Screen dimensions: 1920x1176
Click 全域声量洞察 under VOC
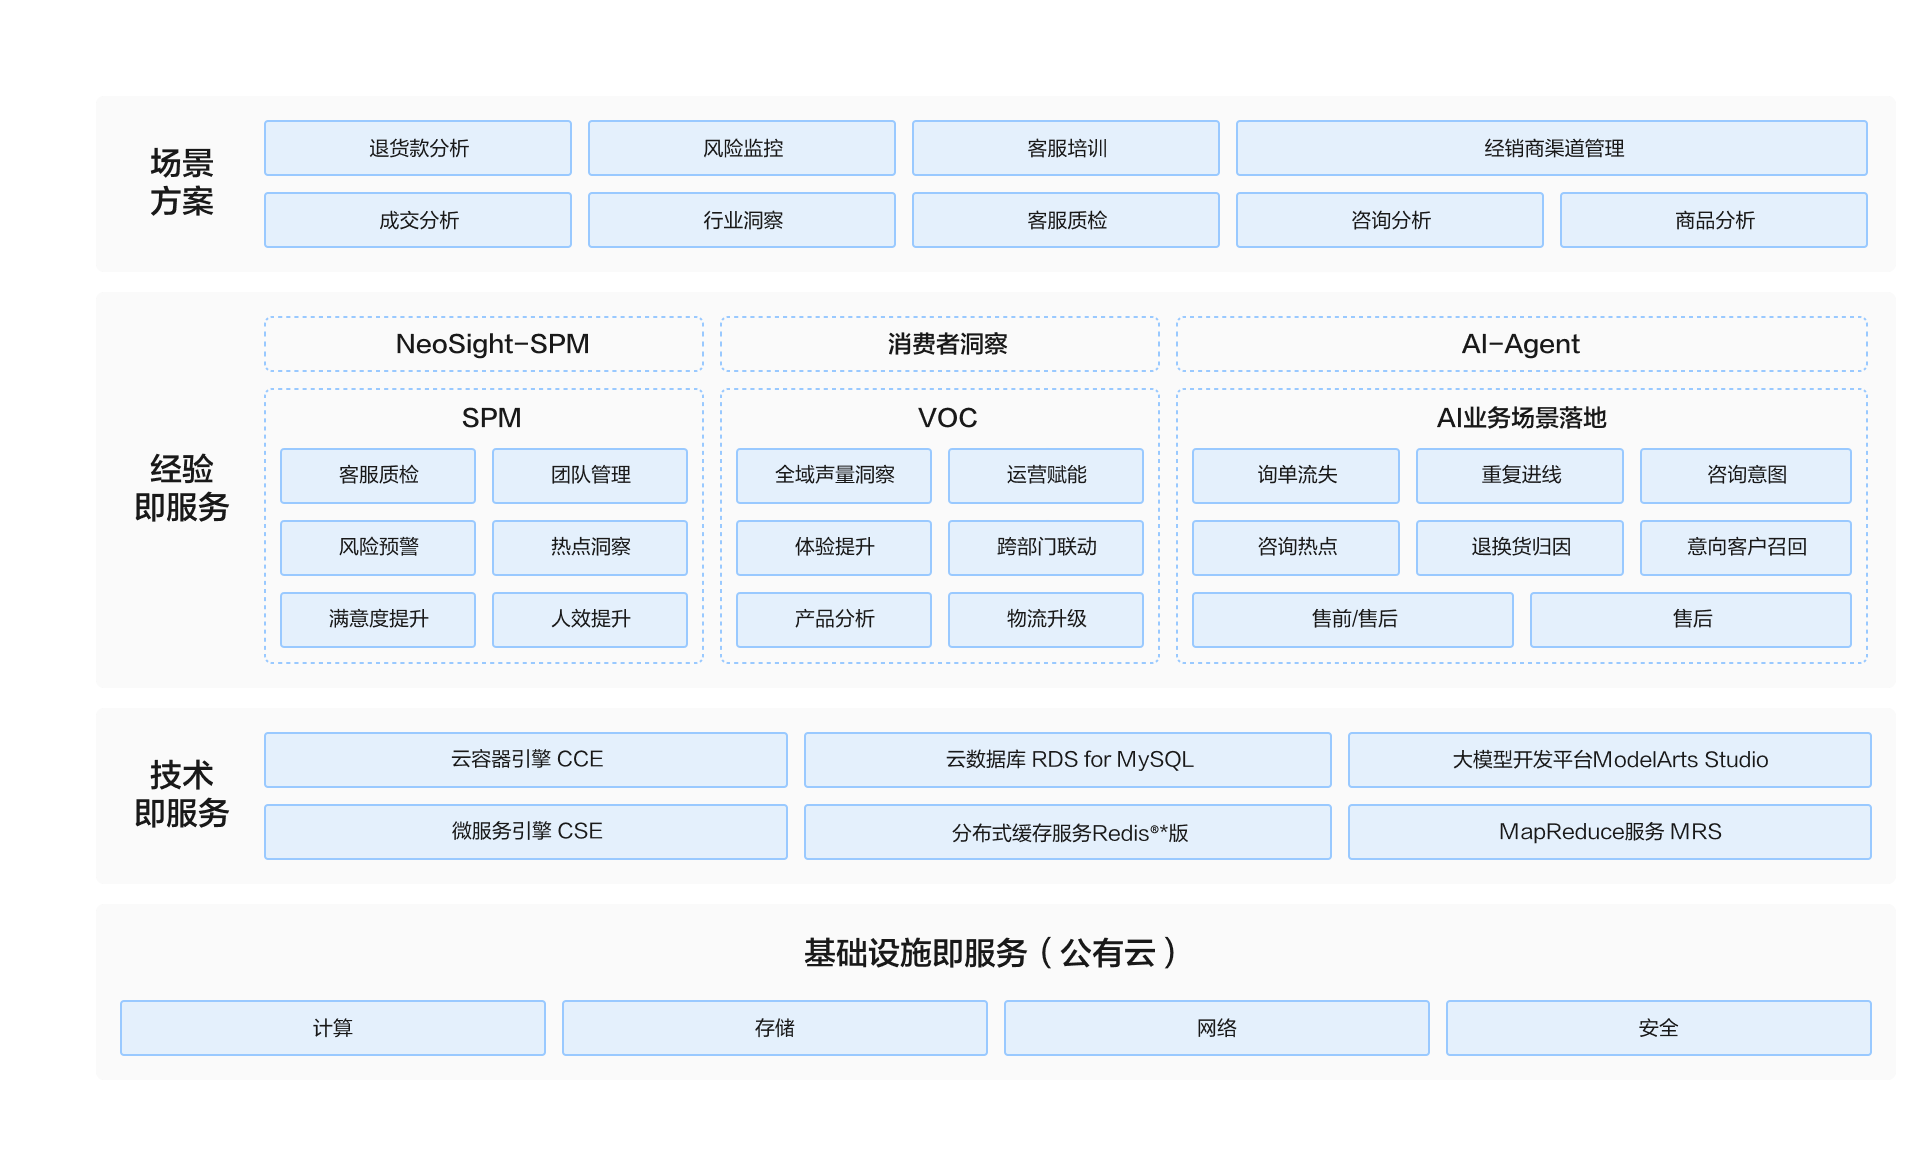click(x=834, y=475)
